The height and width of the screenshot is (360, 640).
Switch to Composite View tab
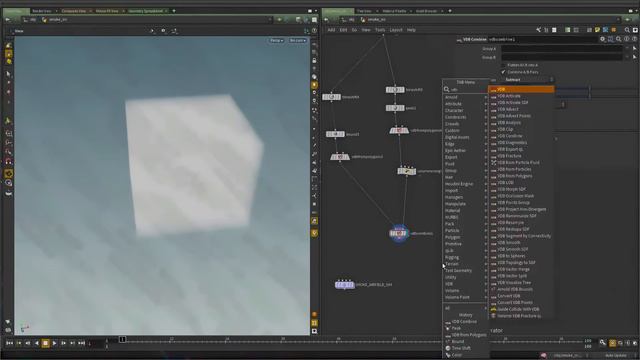click(73, 11)
